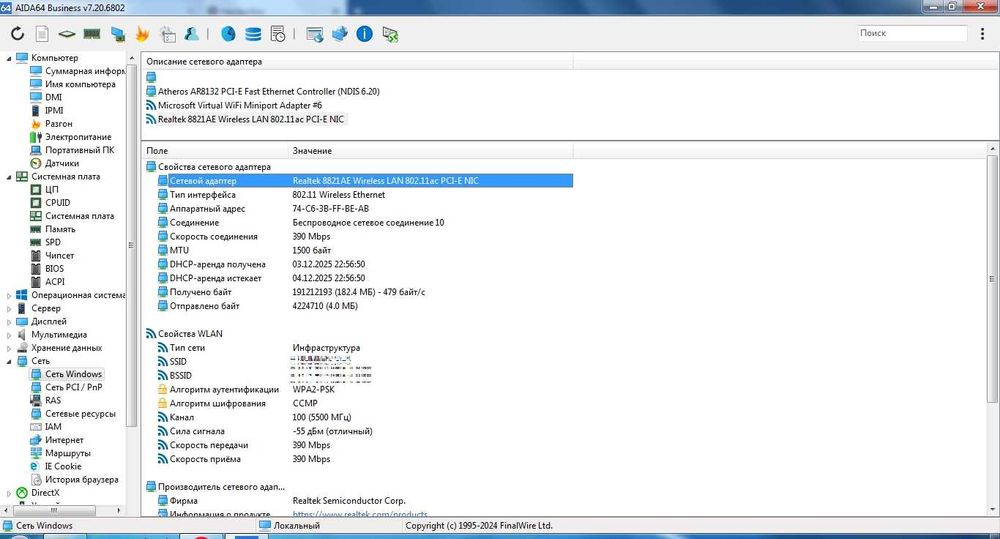Select CPUID in the sidebar tree

click(x=57, y=203)
